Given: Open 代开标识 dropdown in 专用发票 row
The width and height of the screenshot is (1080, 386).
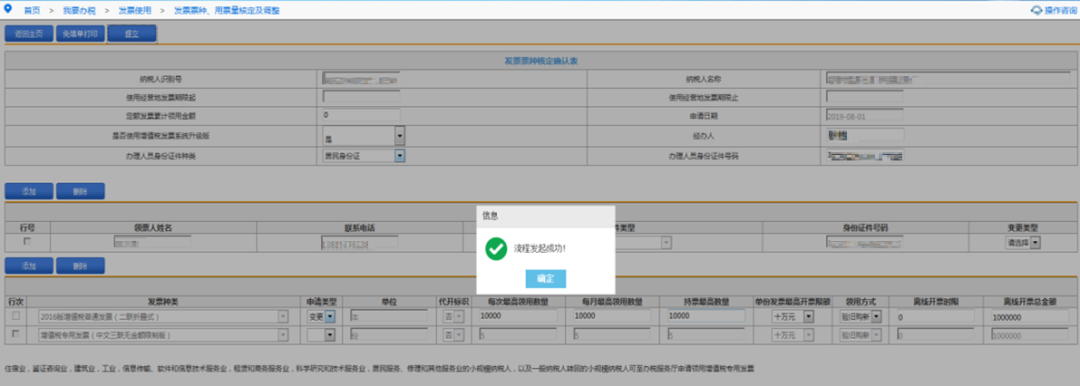Looking at the screenshot, I should tap(453, 334).
